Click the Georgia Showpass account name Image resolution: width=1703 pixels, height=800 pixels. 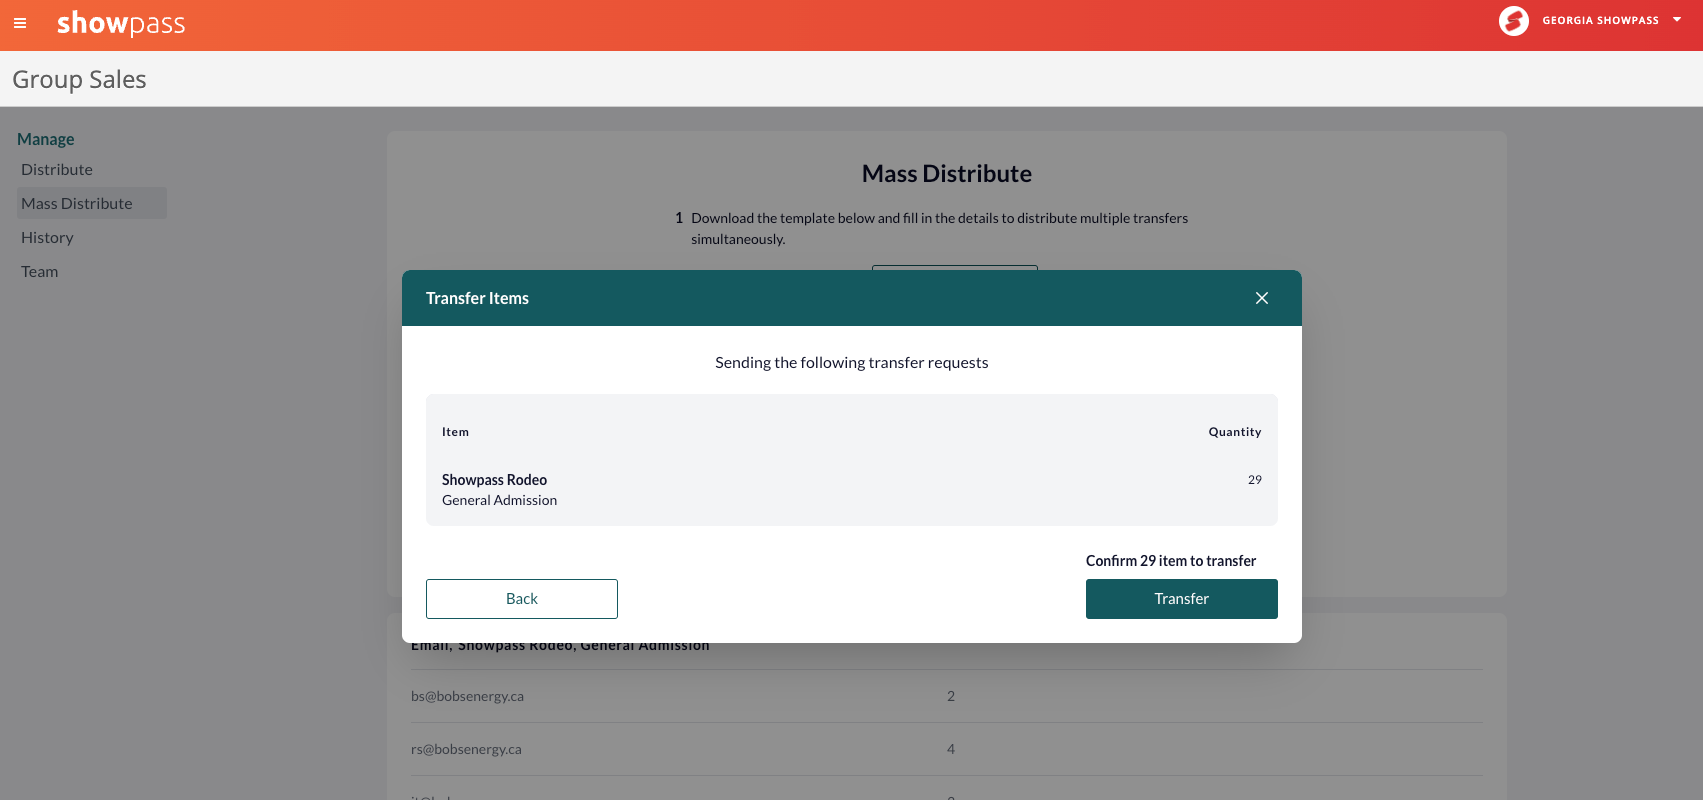point(1600,20)
